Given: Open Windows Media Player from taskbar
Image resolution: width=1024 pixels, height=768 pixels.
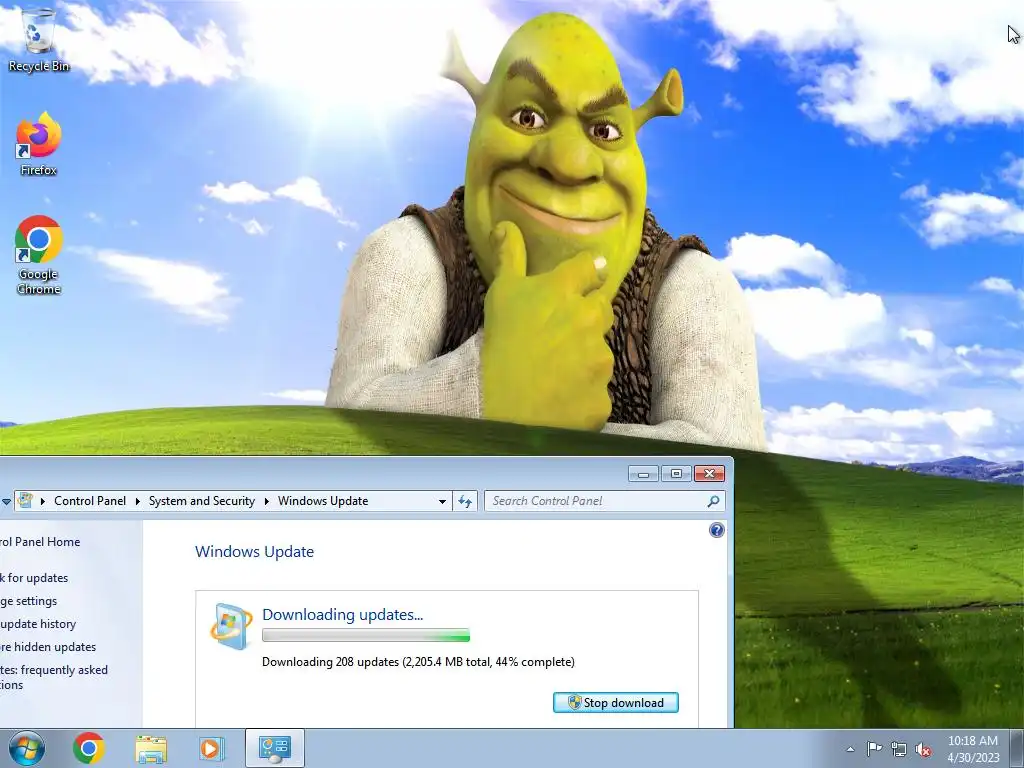Looking at the screenshot, I should click(x=211, y=748).
